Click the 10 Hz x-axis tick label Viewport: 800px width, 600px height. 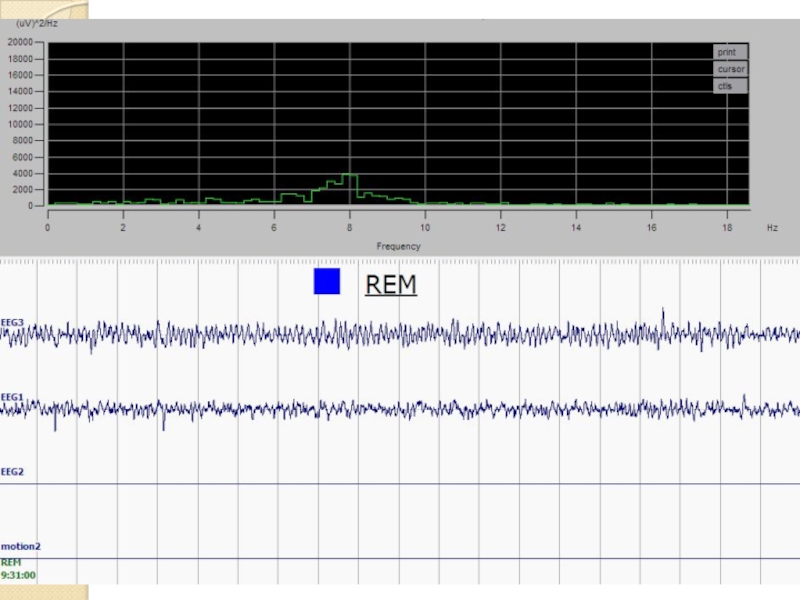425,228
